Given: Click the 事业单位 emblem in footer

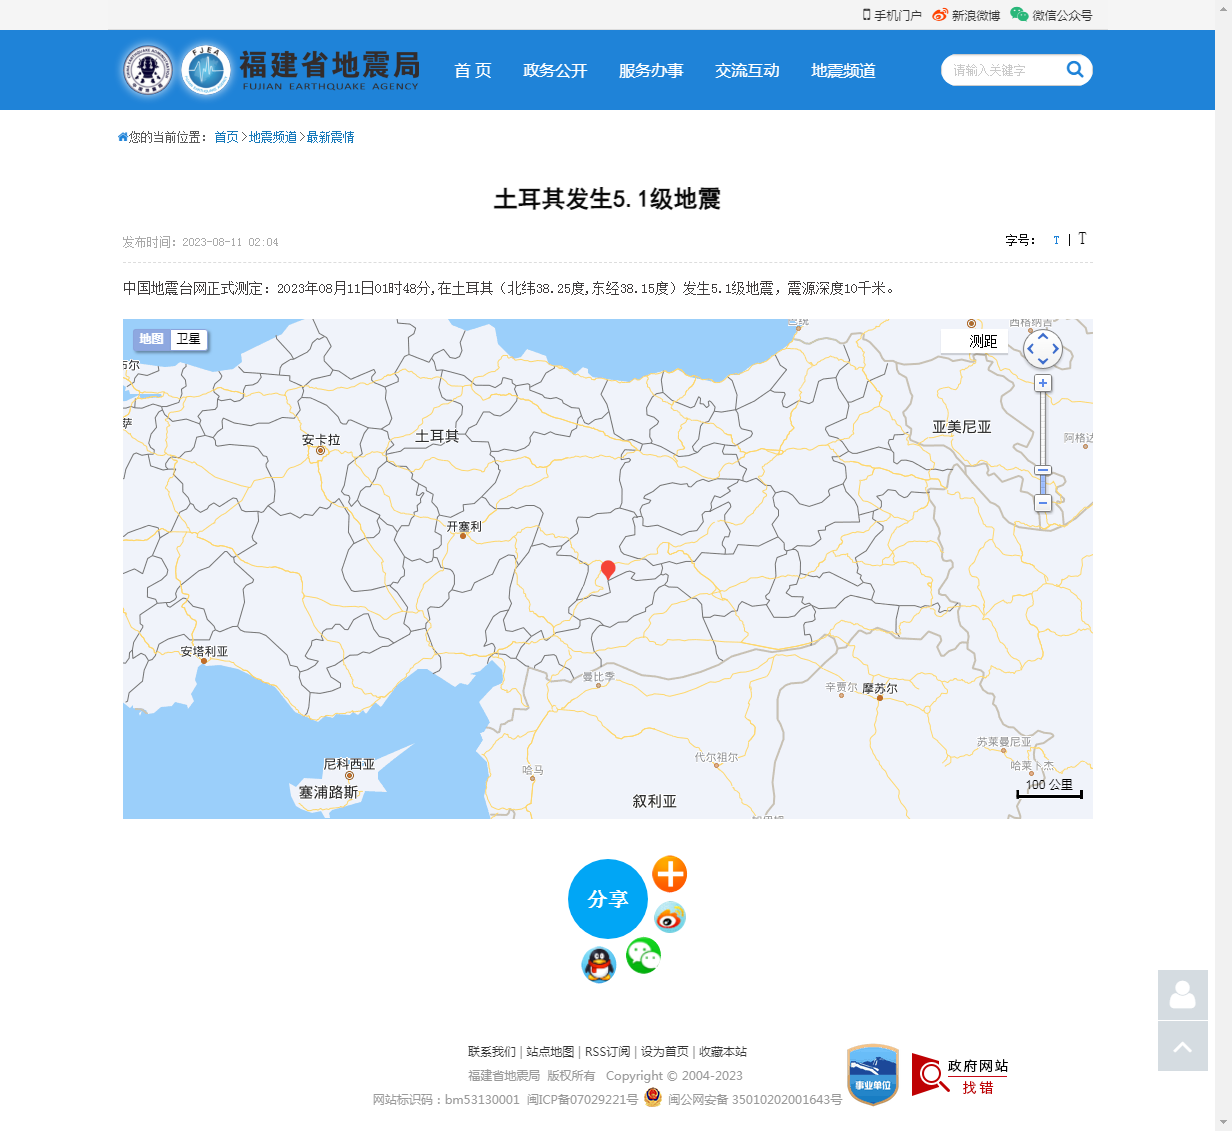Looking at the screenshot, I should 871,1074.
